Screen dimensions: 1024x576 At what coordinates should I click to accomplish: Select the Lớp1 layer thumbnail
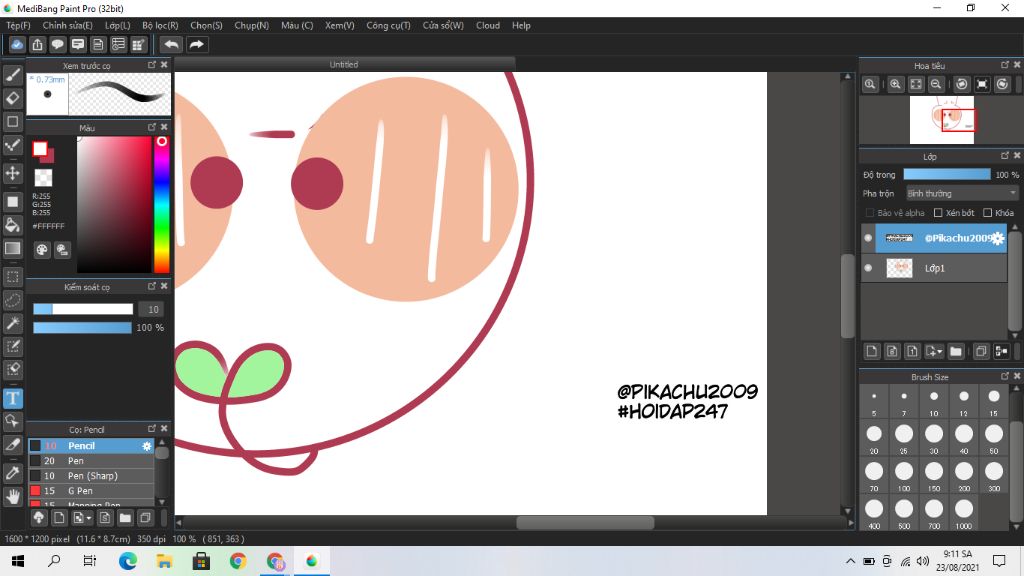[x=899, y=268]
